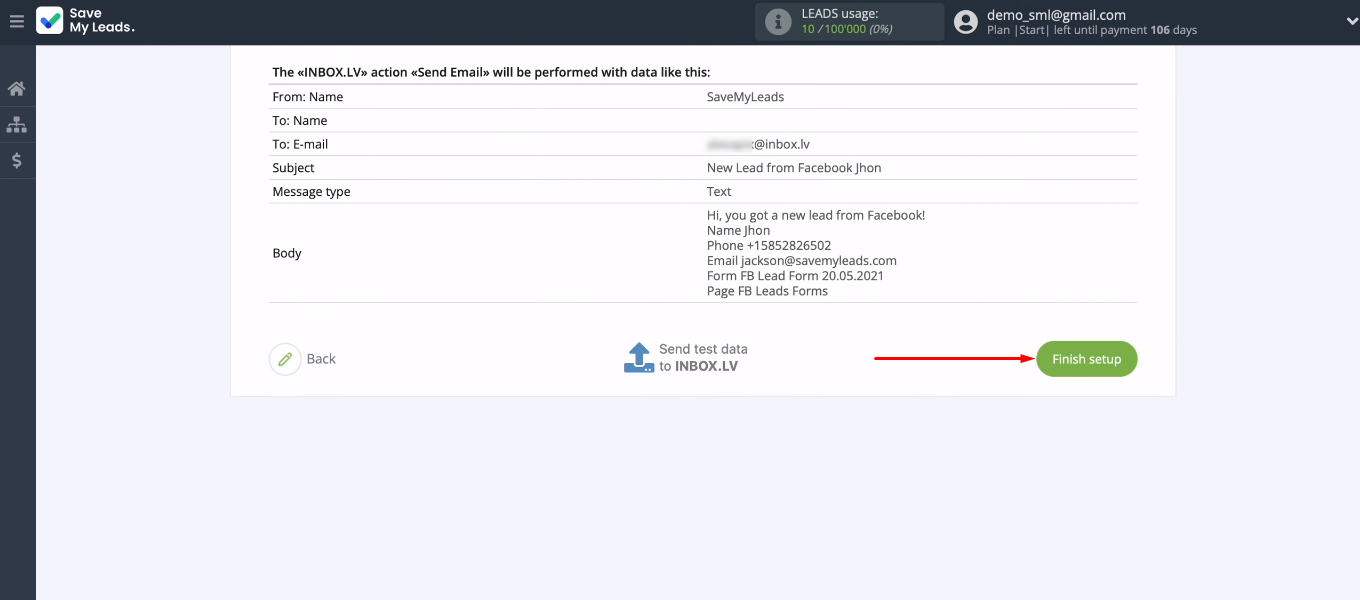Screen dimensions: 1360x600
Task: Click the Back link text
Action: (321, 359)
